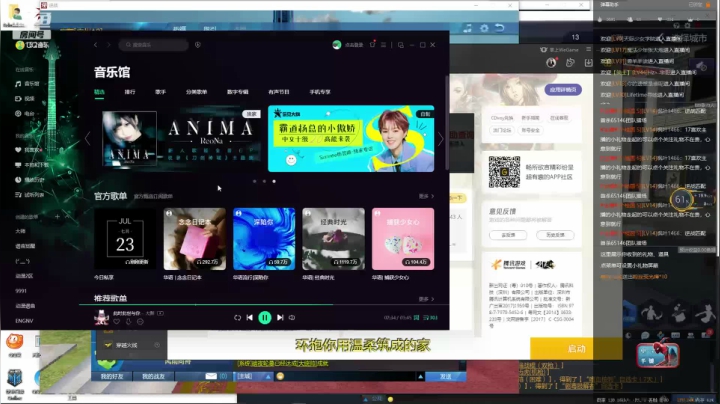Screen dimensions: 720x404
Task: Open the download icon in WeGame toolbar
Action: click(589, 63)
